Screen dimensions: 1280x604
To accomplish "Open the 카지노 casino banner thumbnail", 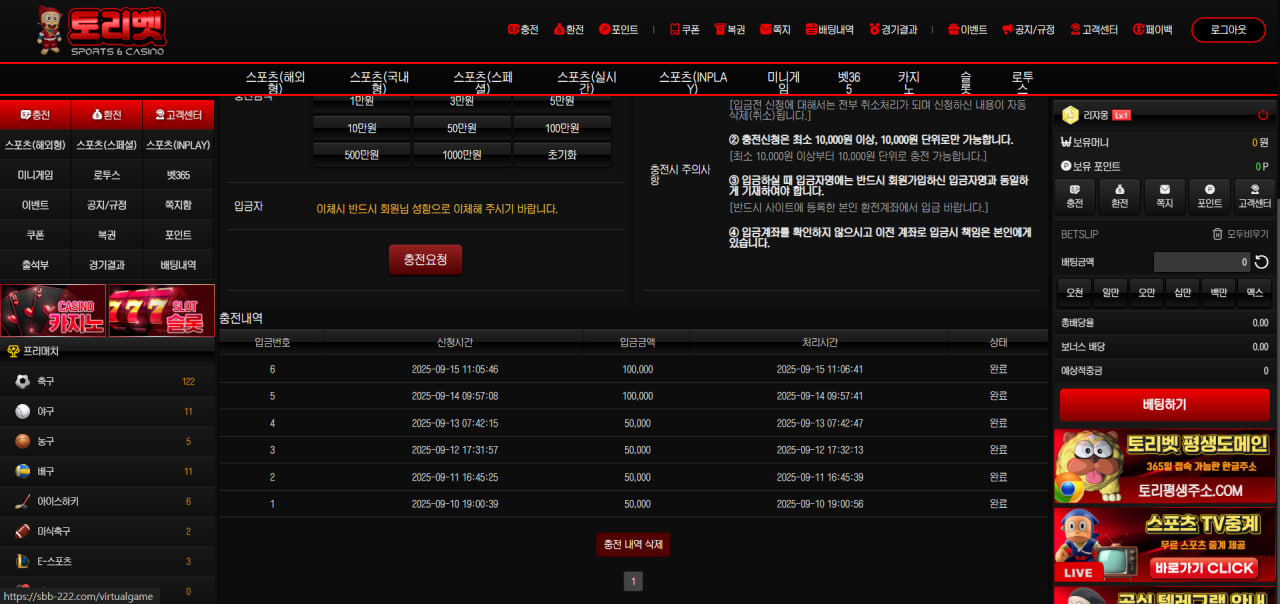I will point(53,310).
